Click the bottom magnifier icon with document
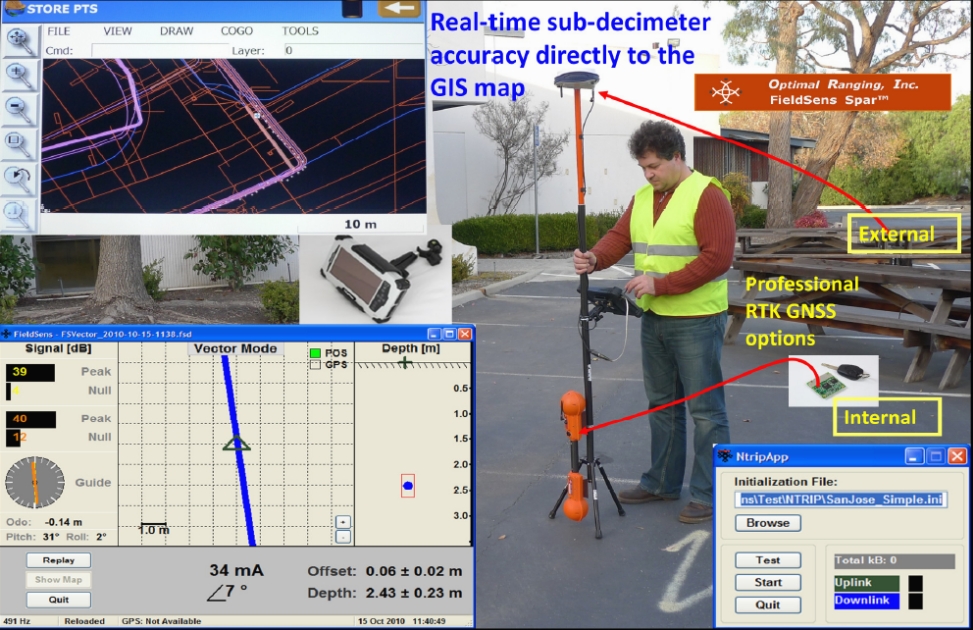This screenshot has width=973, height=630. pos(20,214)
